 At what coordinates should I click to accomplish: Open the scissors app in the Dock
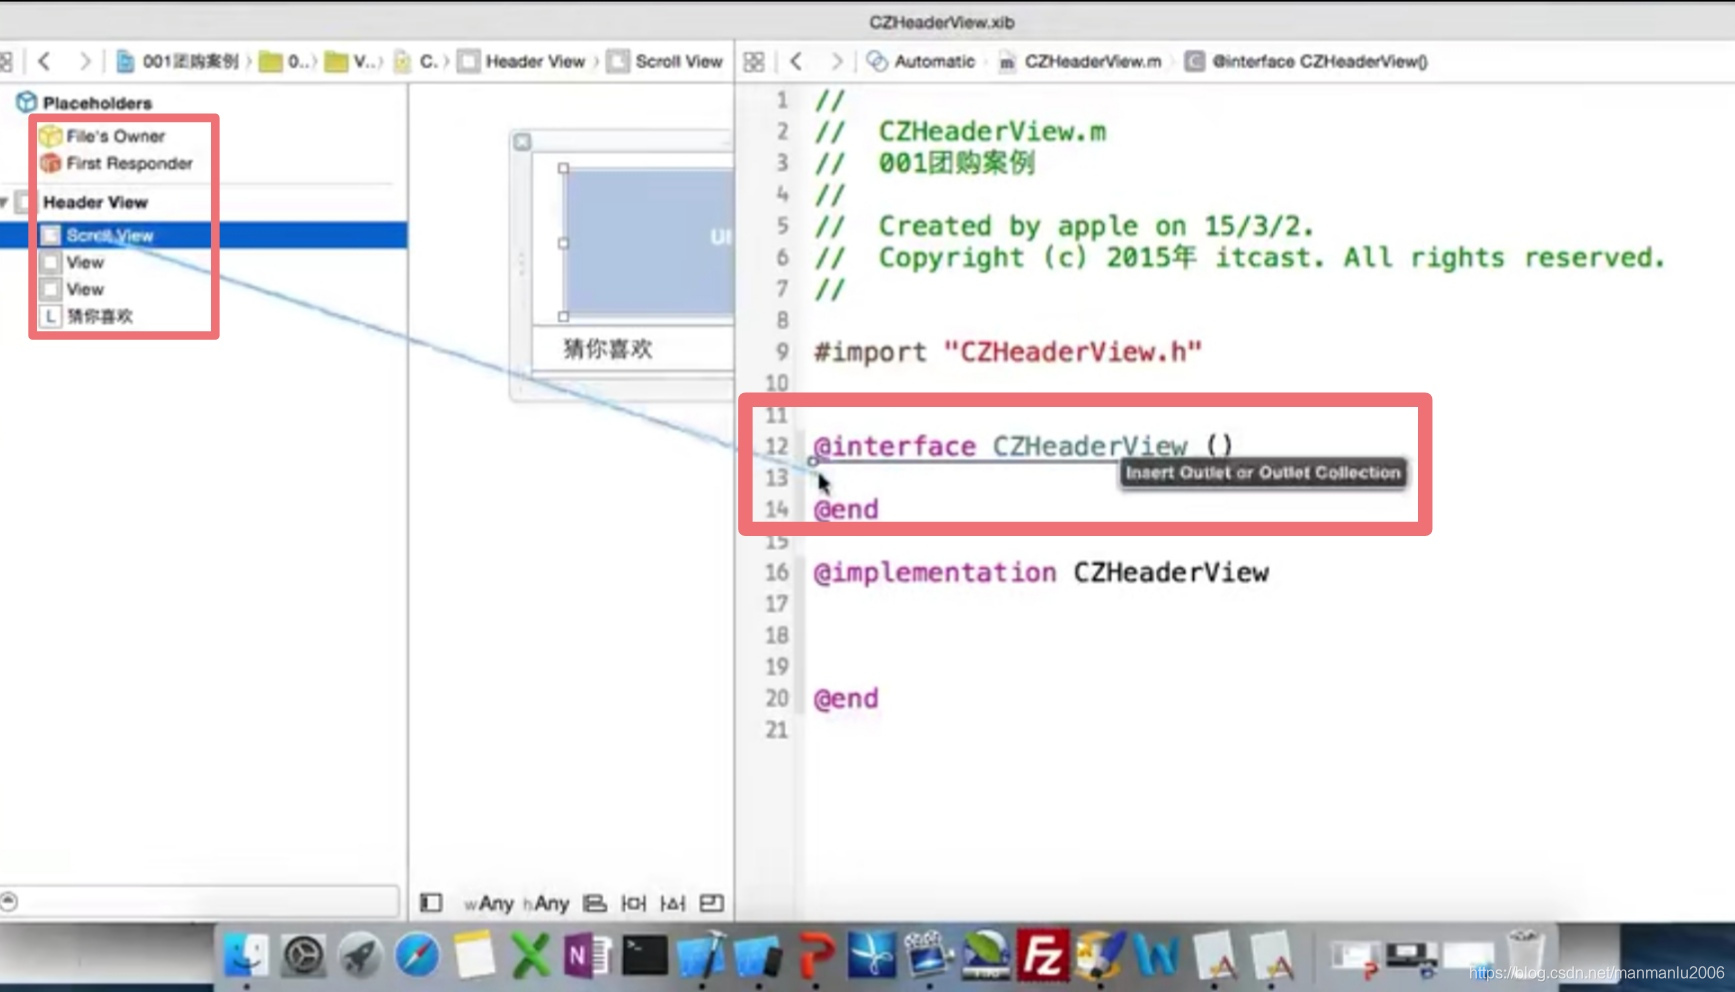pyautogui.click(x=871, y=955)
